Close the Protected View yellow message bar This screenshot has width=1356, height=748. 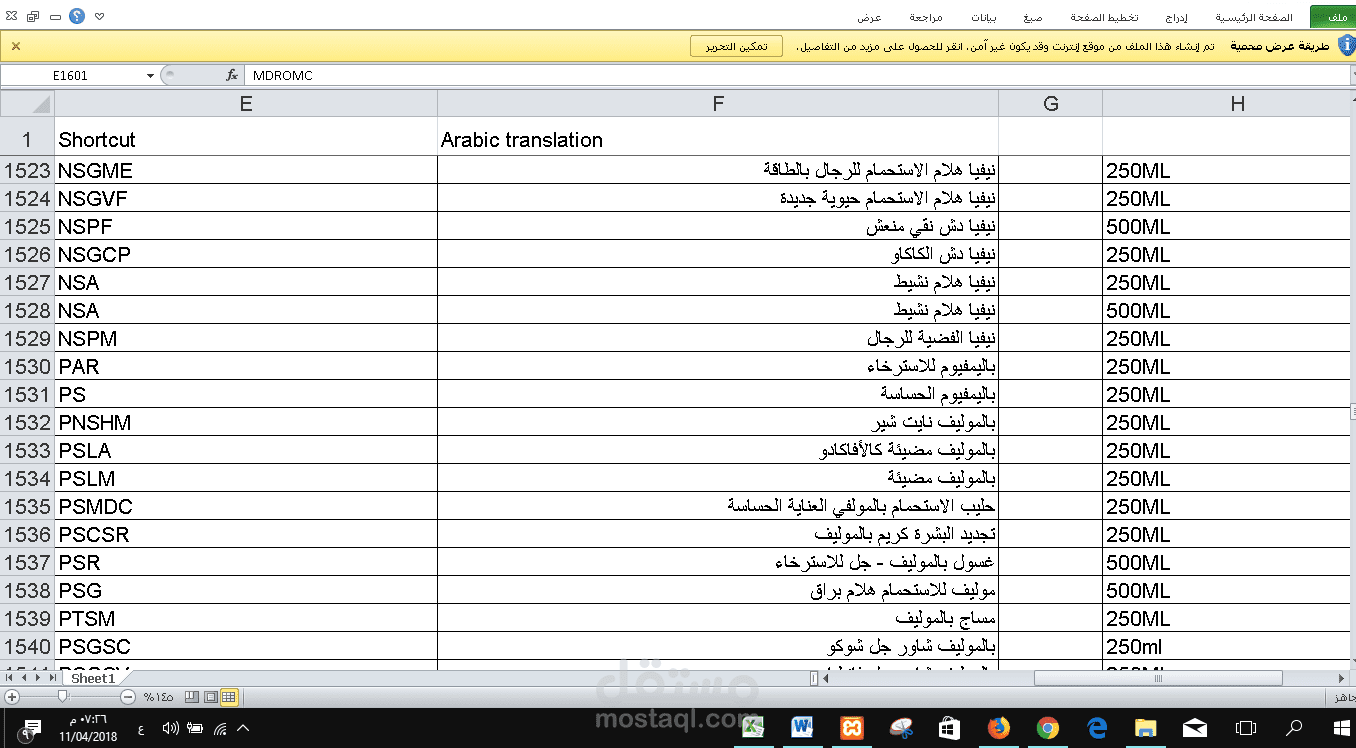coord(16,46)
